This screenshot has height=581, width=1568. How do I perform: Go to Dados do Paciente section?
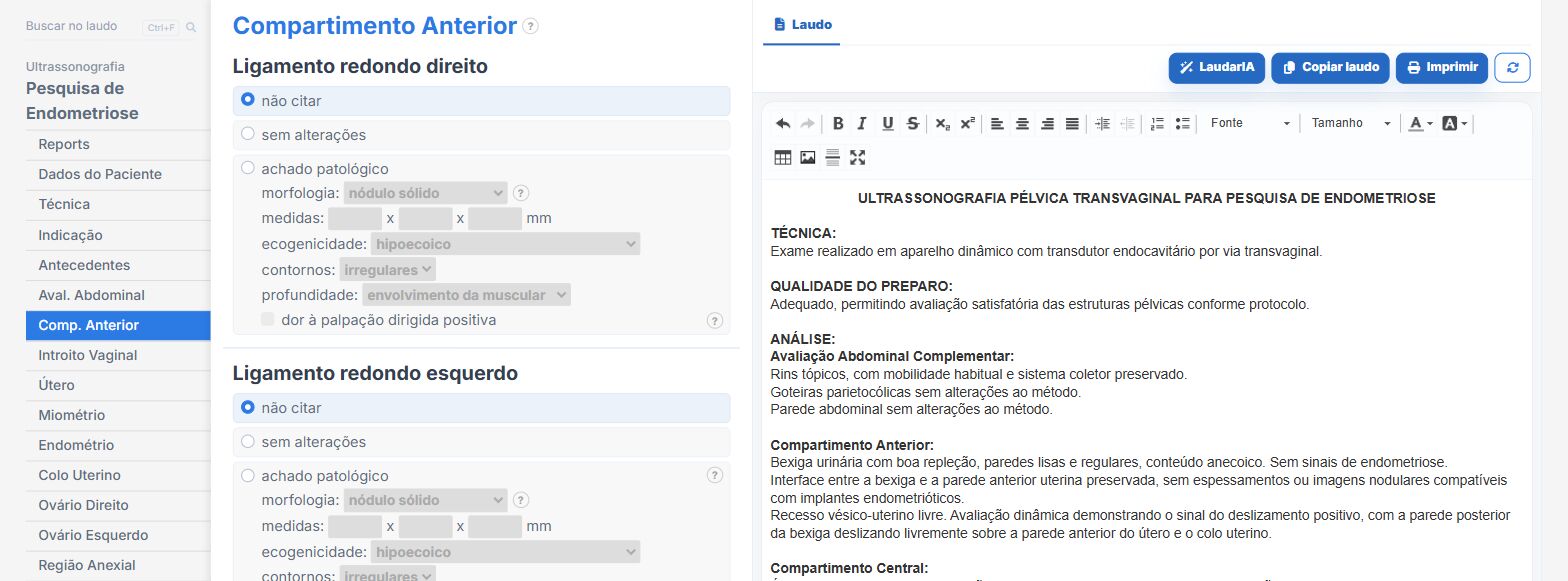[118, 174]
